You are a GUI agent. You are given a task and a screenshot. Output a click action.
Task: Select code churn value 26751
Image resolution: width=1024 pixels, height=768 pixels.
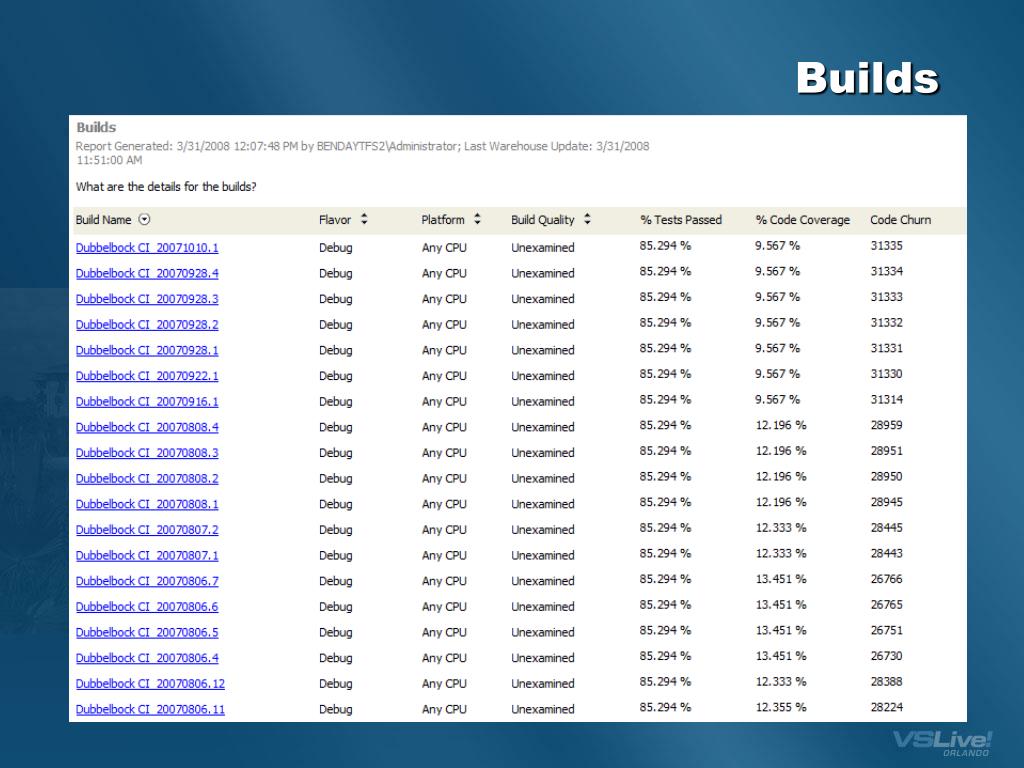pyautogui.click(x=886, y=630)
